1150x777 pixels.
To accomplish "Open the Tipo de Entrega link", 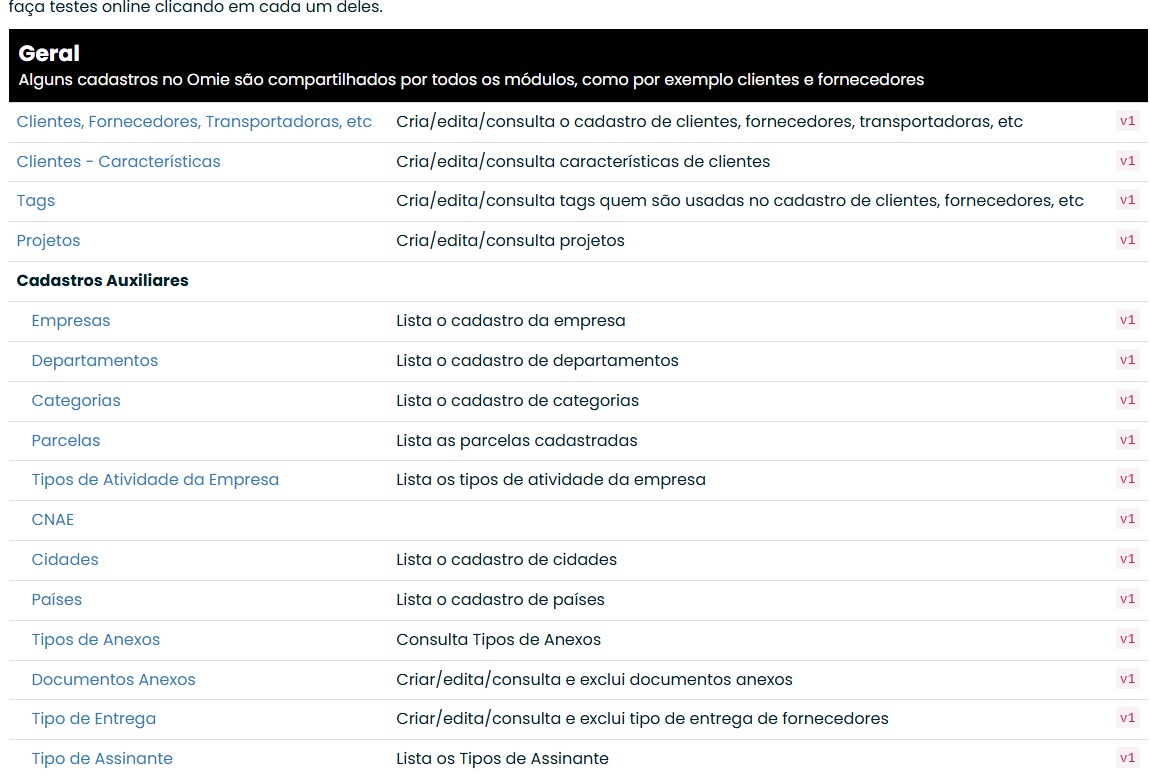I will click(x=94, y=719).
